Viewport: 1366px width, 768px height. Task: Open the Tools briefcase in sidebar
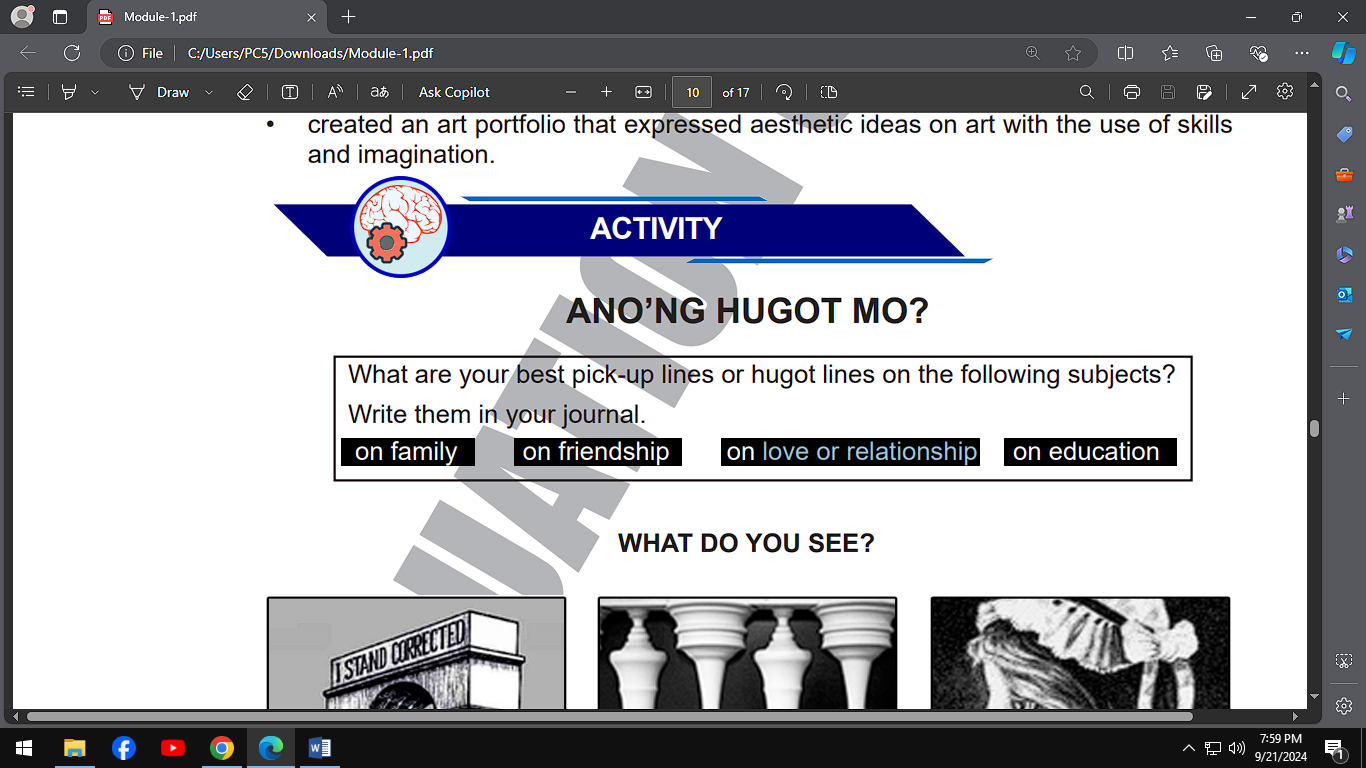pyautogui.click(x=1344, y=174)
